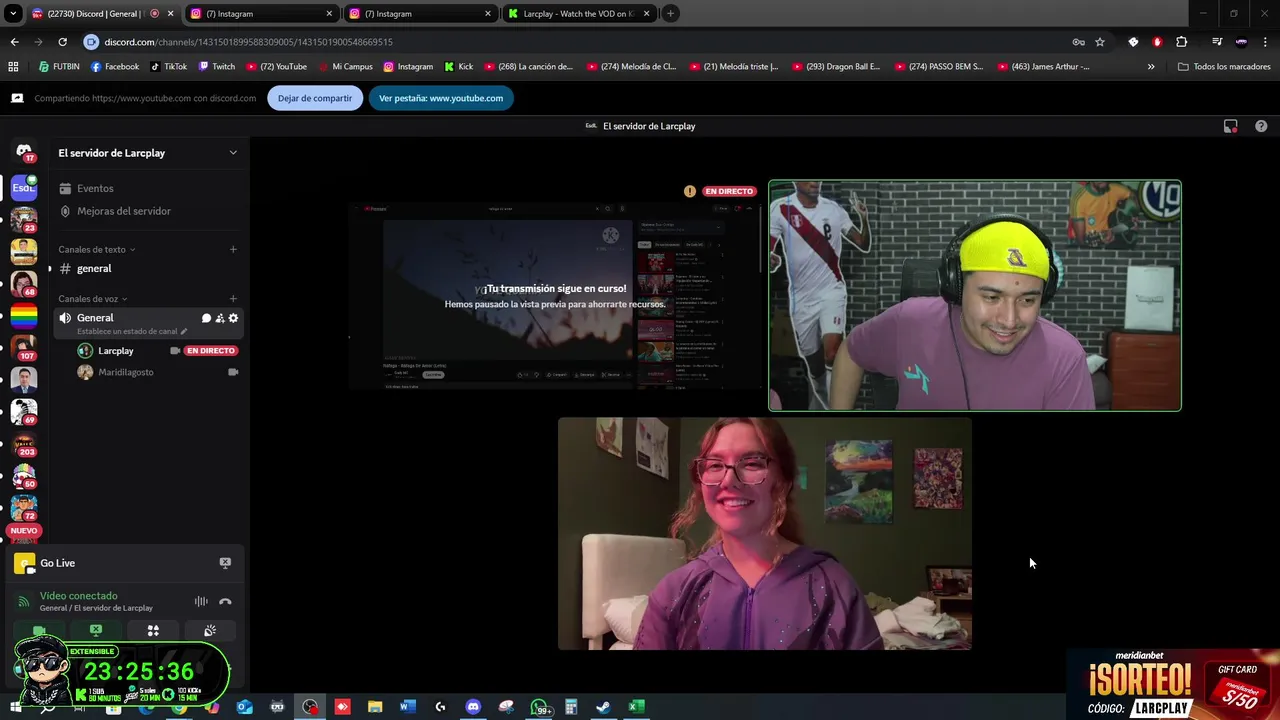The height and width of the screenshot is (720, 1280).
Task: Open Discord help question mark icon
Action: (1261, 126)
